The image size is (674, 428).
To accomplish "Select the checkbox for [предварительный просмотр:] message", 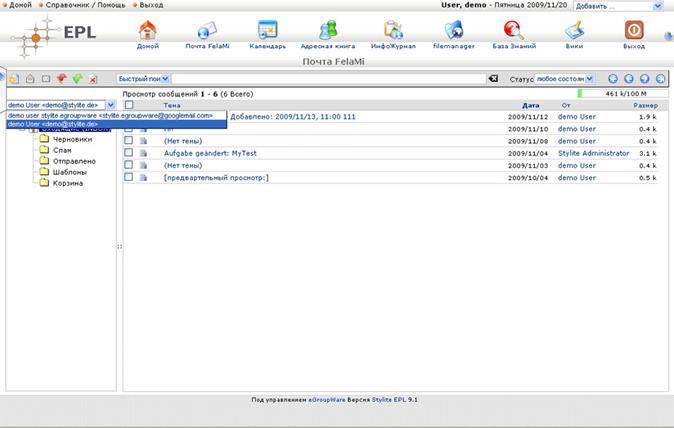I will [x=129, y=177].
